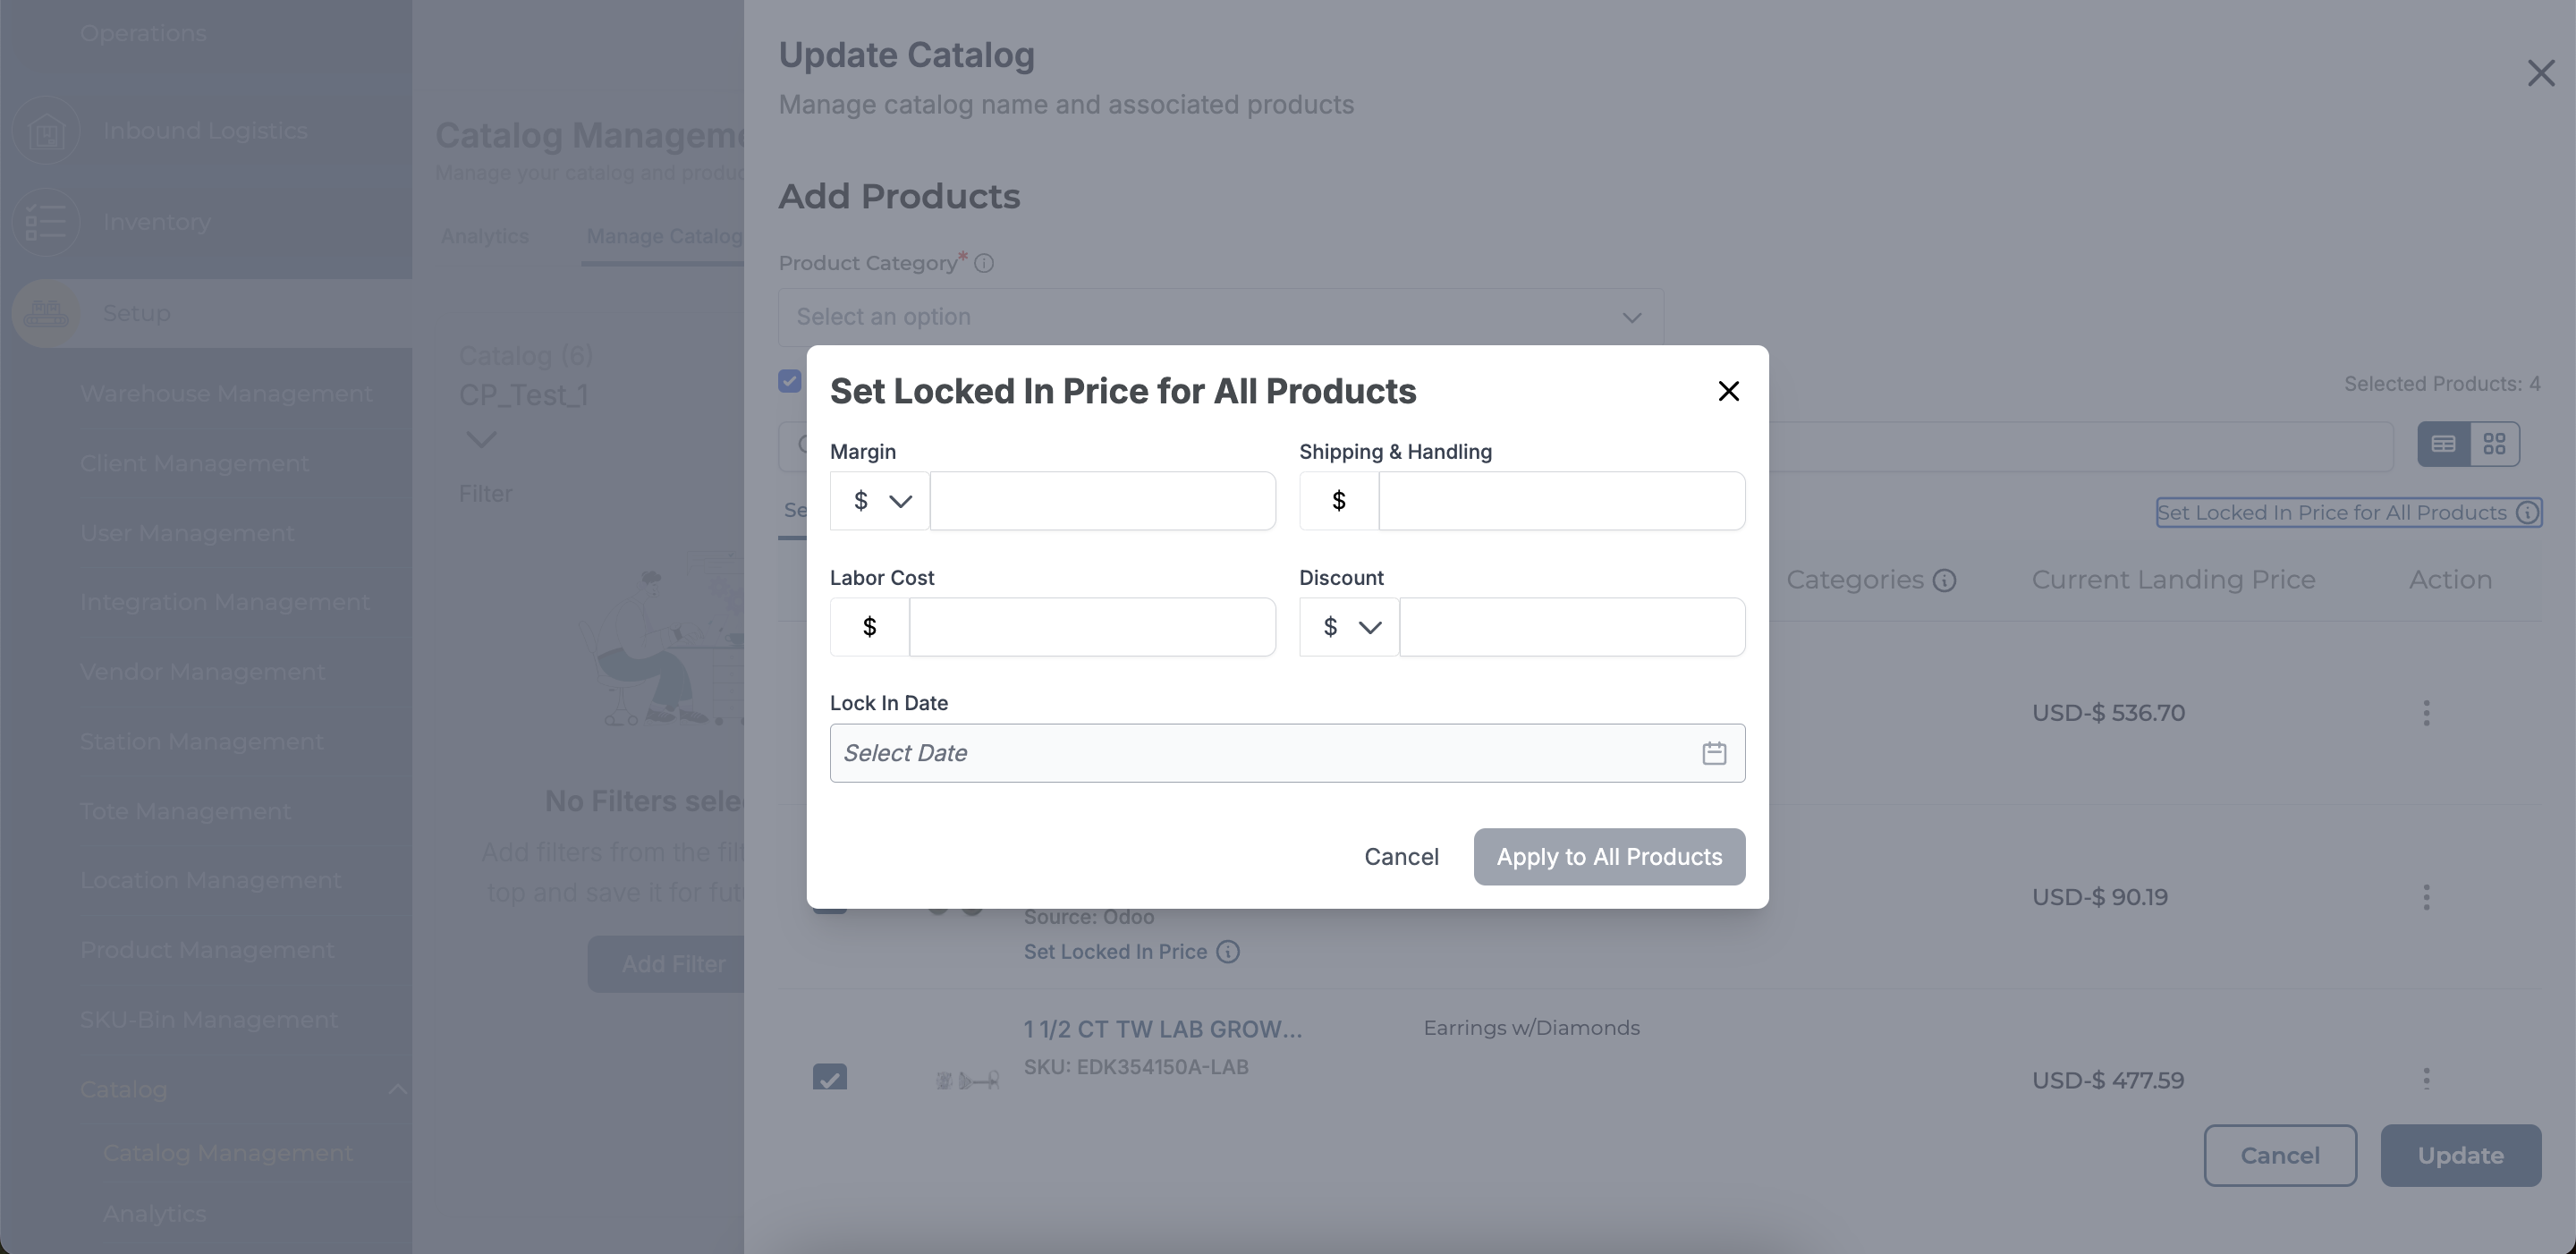The width and height of the screenshot is (2576, 1254).
Task: Open action menu for USD-$ 536.70 product
Action: (x=2426, y=713)
